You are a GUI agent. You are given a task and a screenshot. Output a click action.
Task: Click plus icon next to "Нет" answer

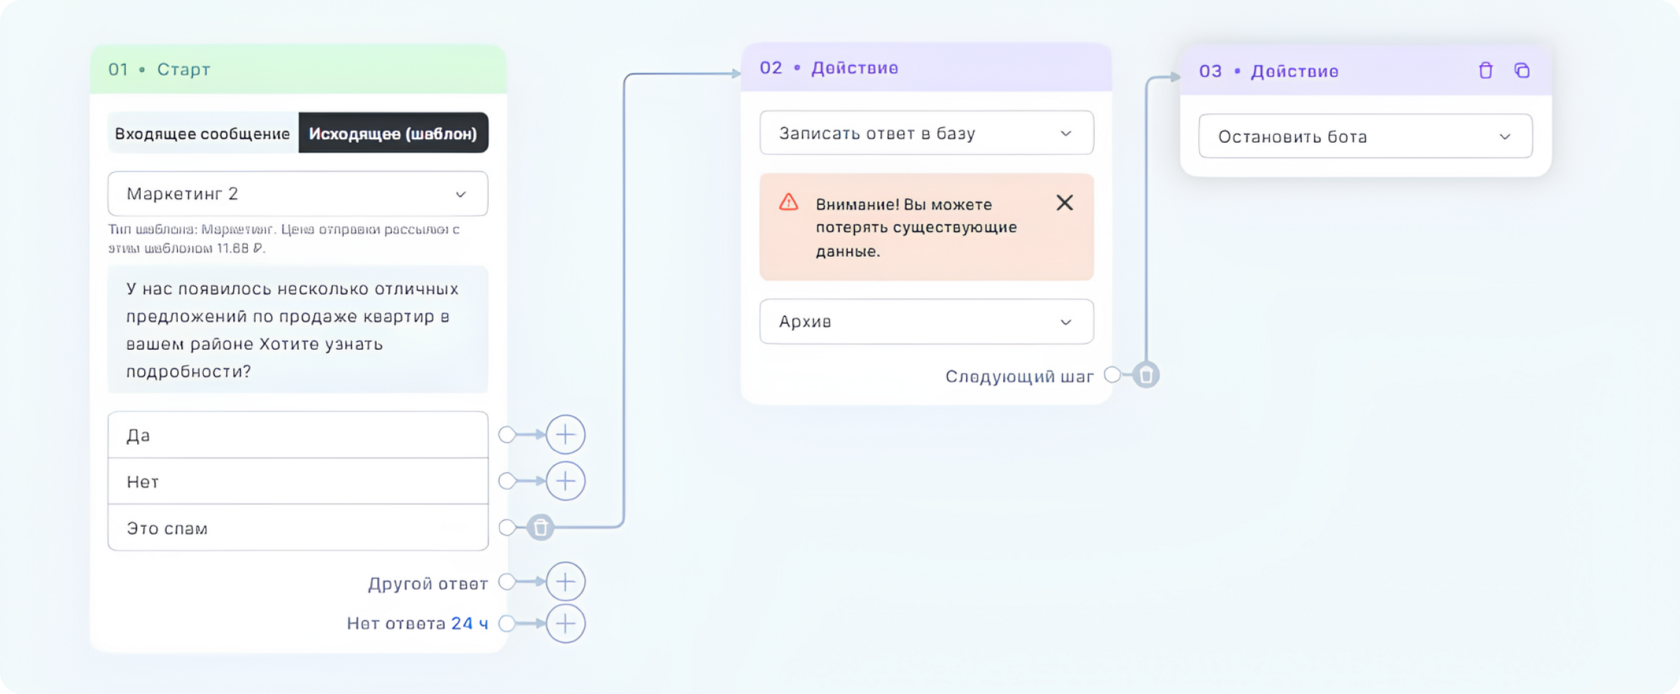[x=565, y=481]
